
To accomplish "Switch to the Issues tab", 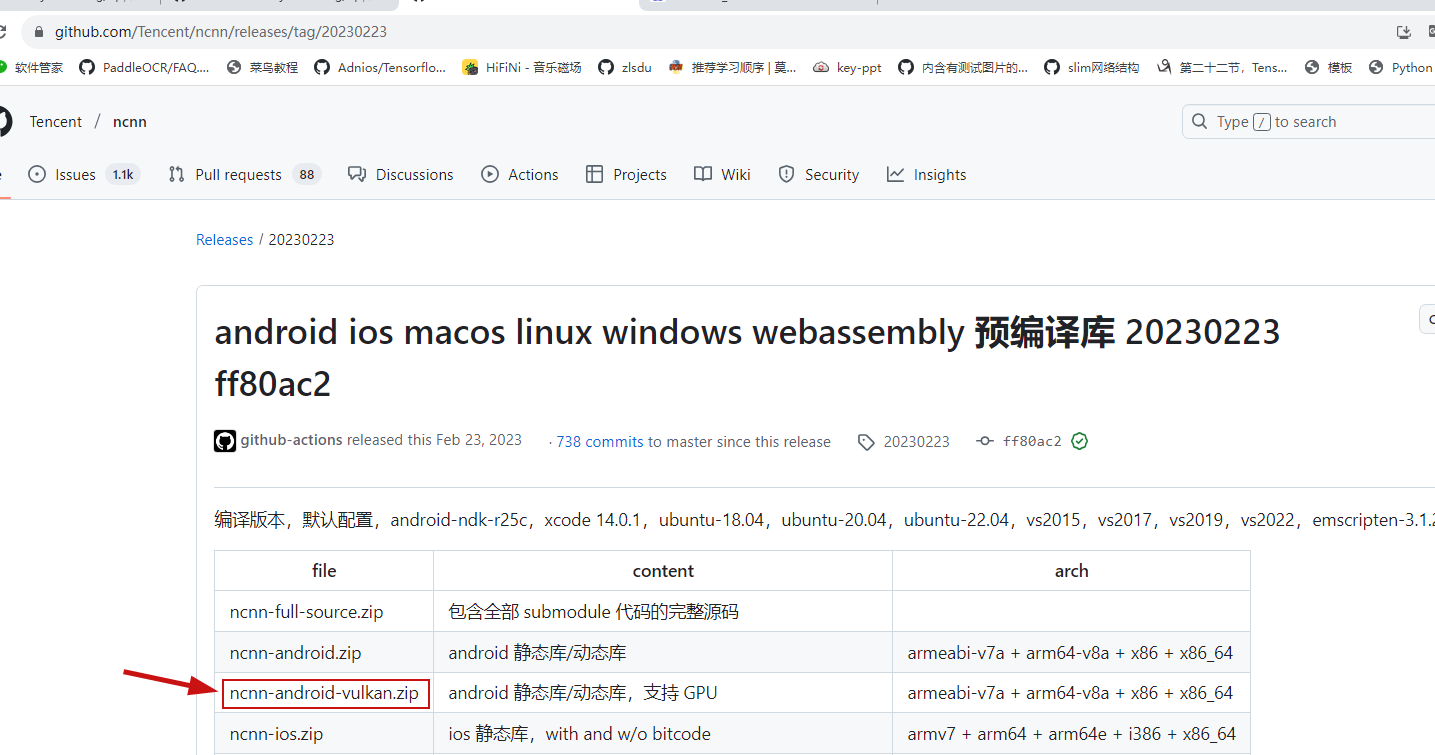I will point(85,174).
